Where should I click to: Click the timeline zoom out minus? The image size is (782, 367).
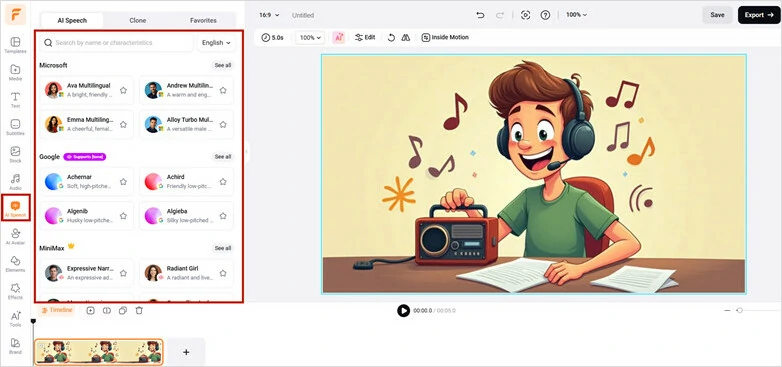point(727,311)
